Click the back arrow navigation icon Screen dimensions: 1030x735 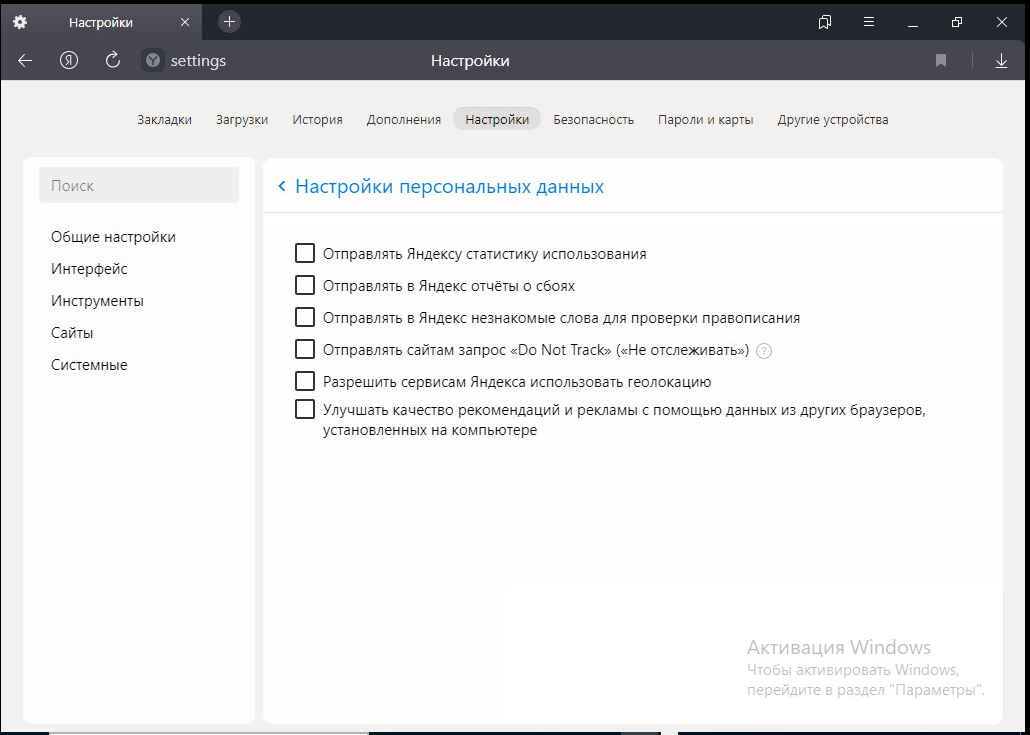[x=25, y=61]
